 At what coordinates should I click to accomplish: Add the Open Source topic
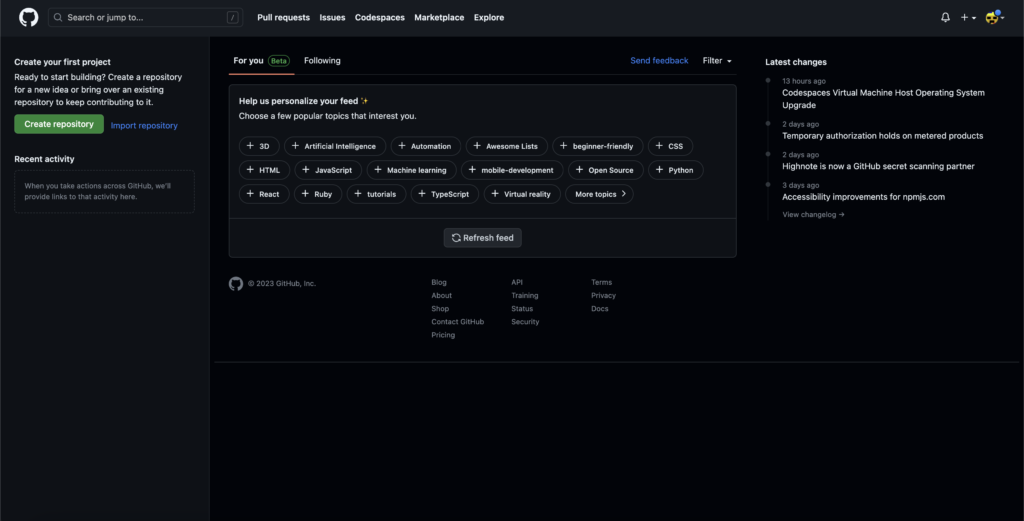(605, 170)
